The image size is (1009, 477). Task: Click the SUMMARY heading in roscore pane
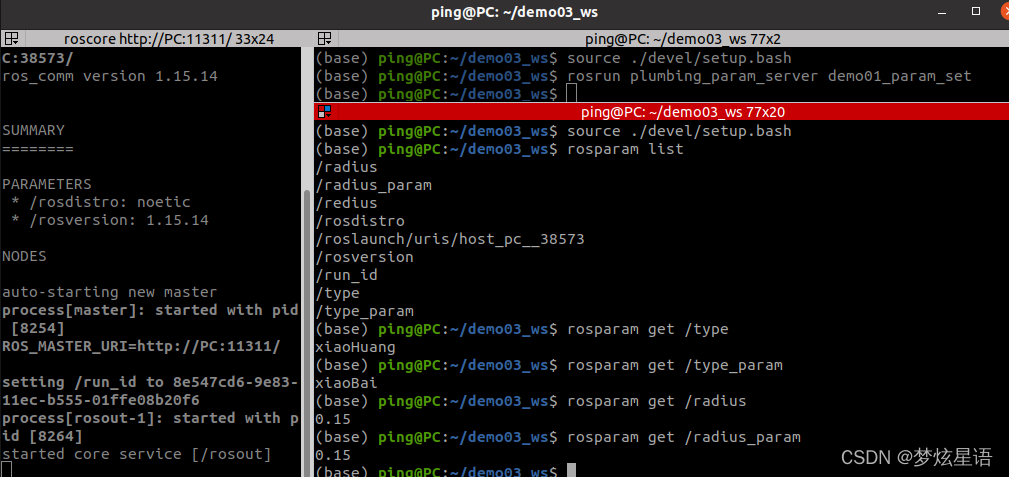(x=33, y=131)
